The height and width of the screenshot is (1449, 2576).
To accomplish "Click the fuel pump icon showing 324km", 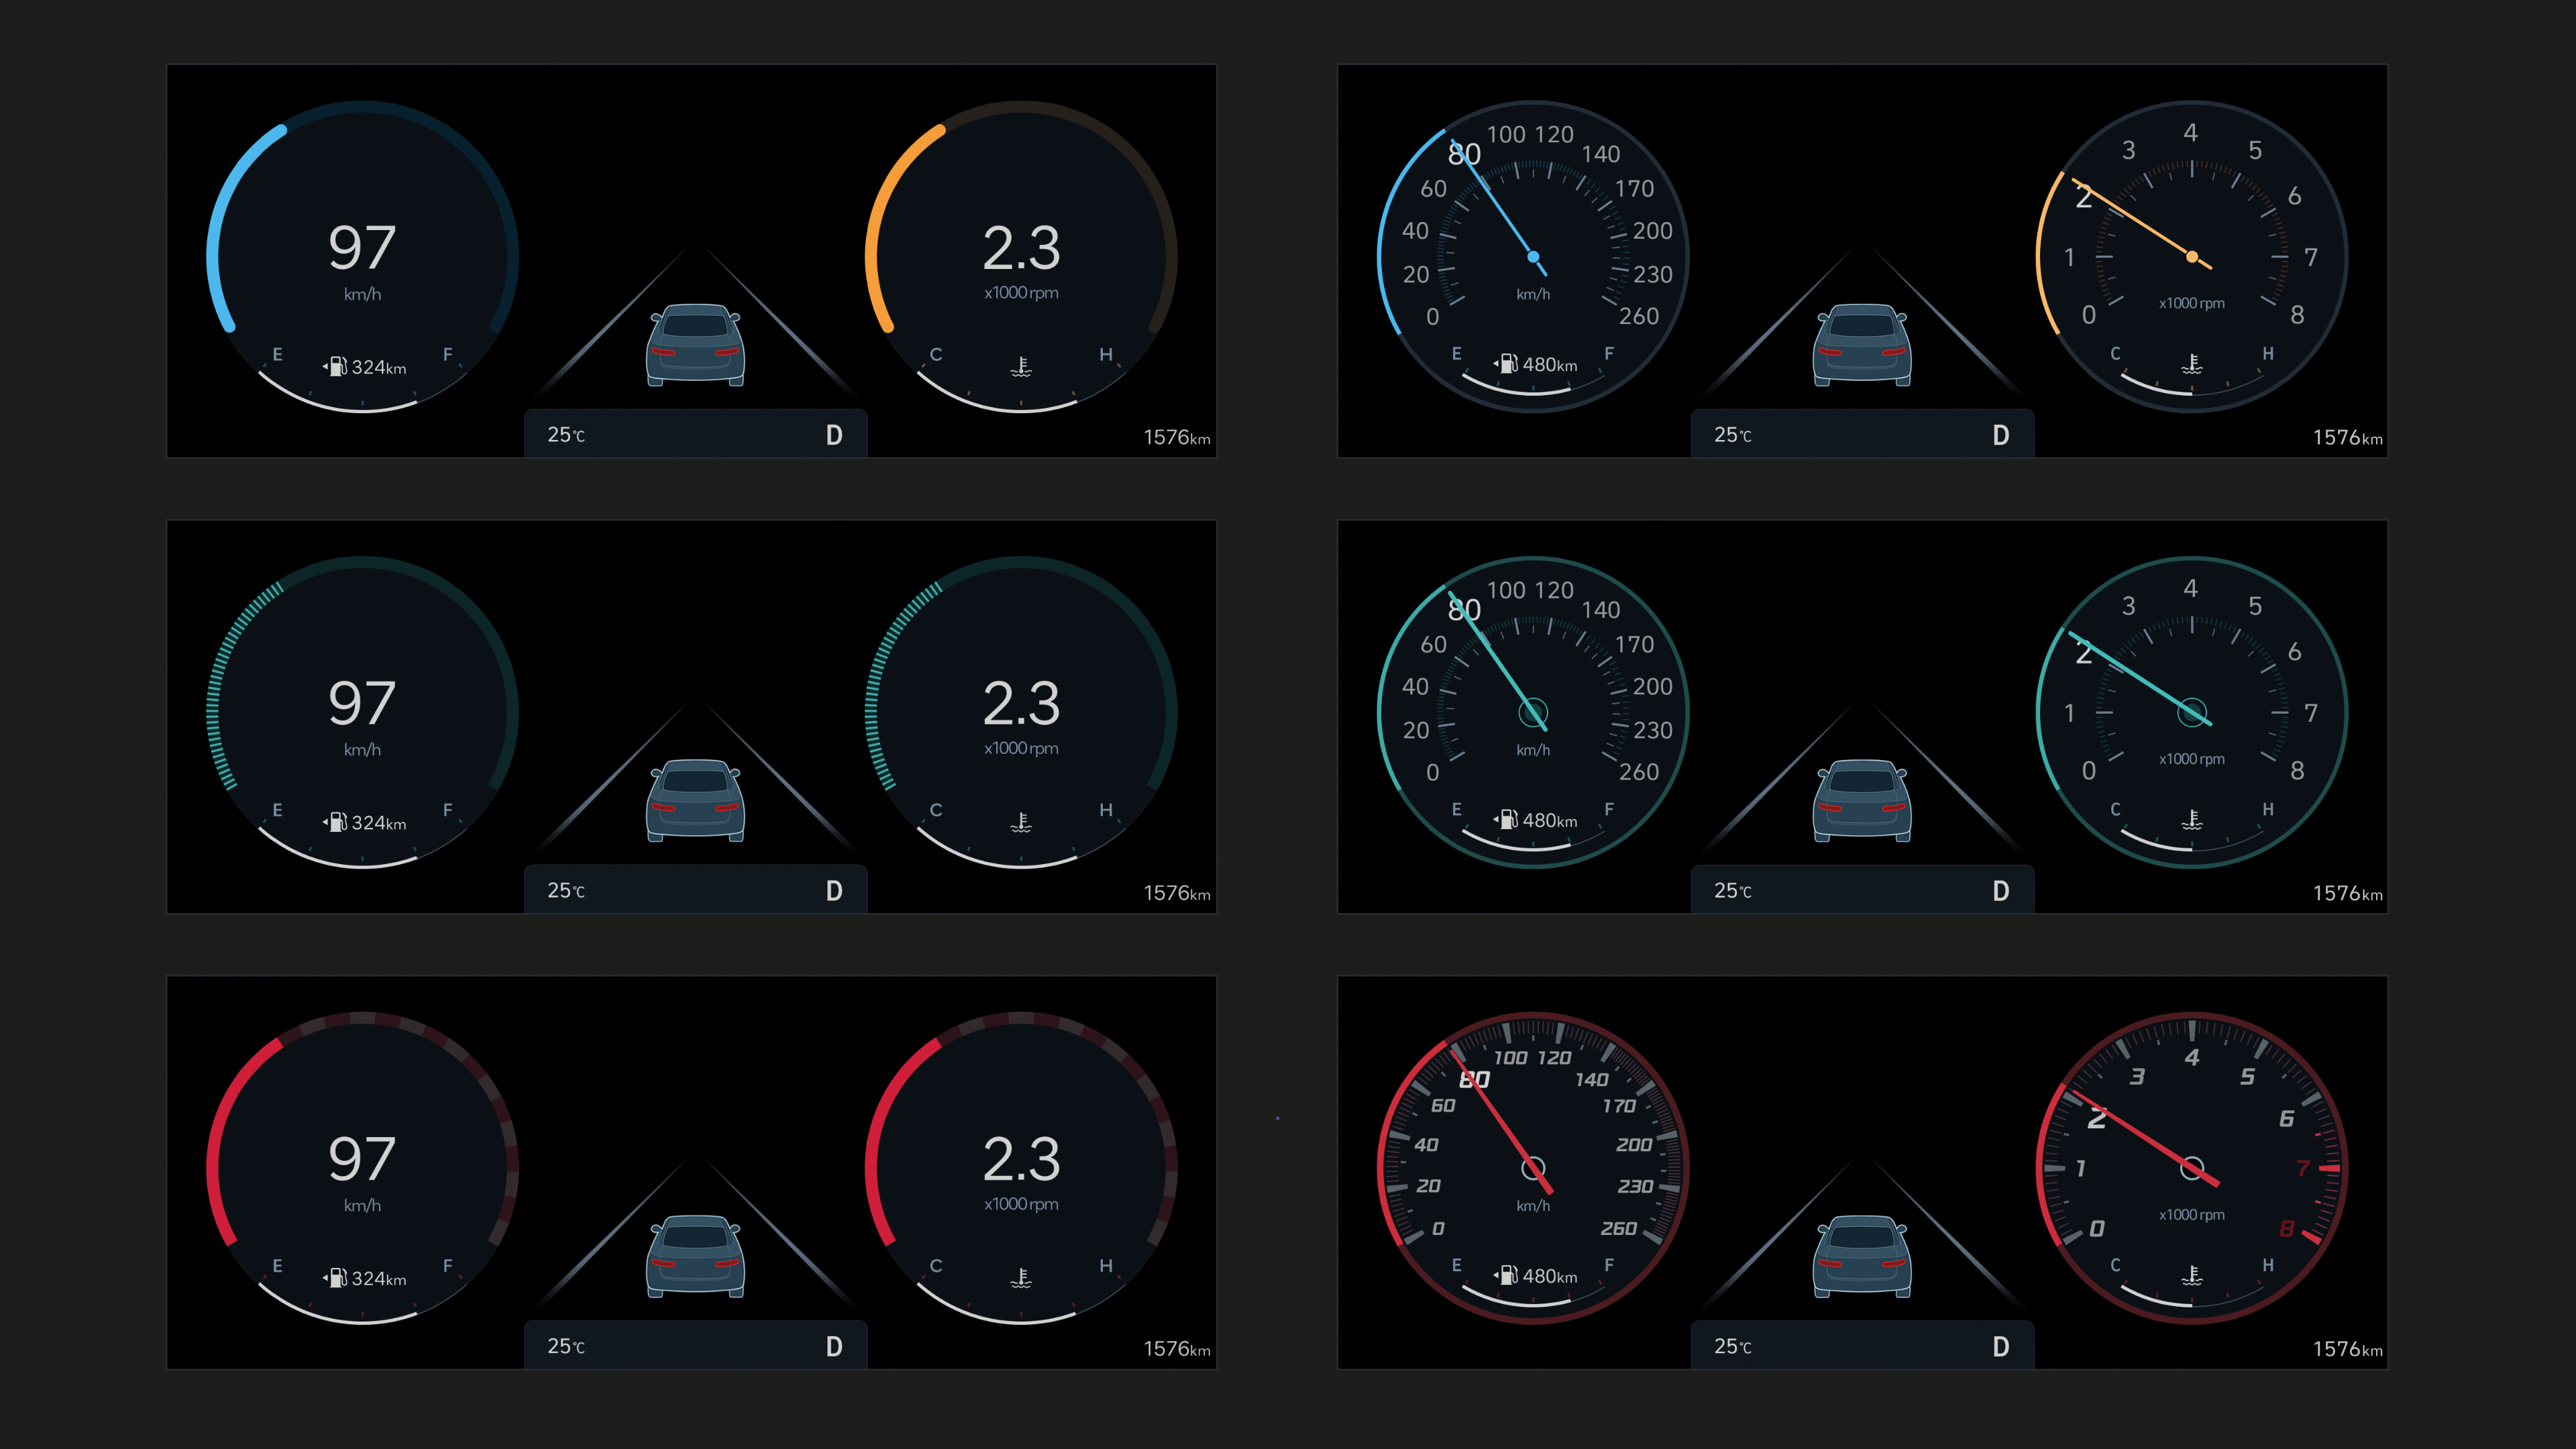I will tap(338, 367).
